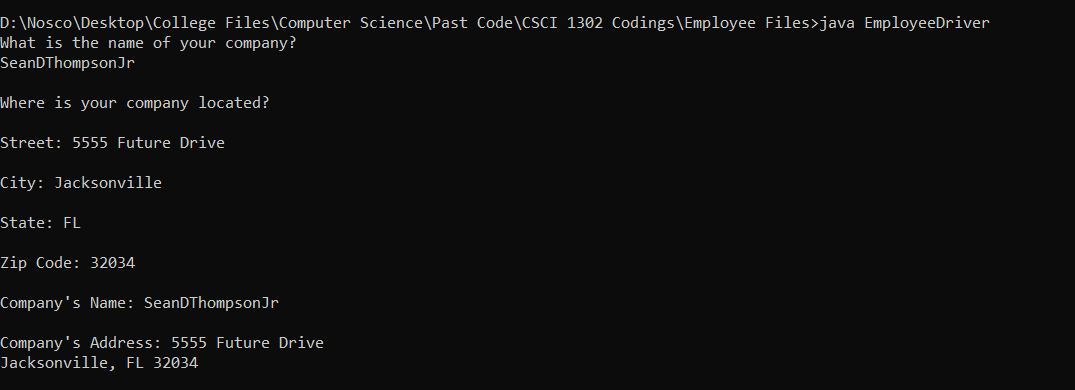Click the FL value after State

(71, 223)
